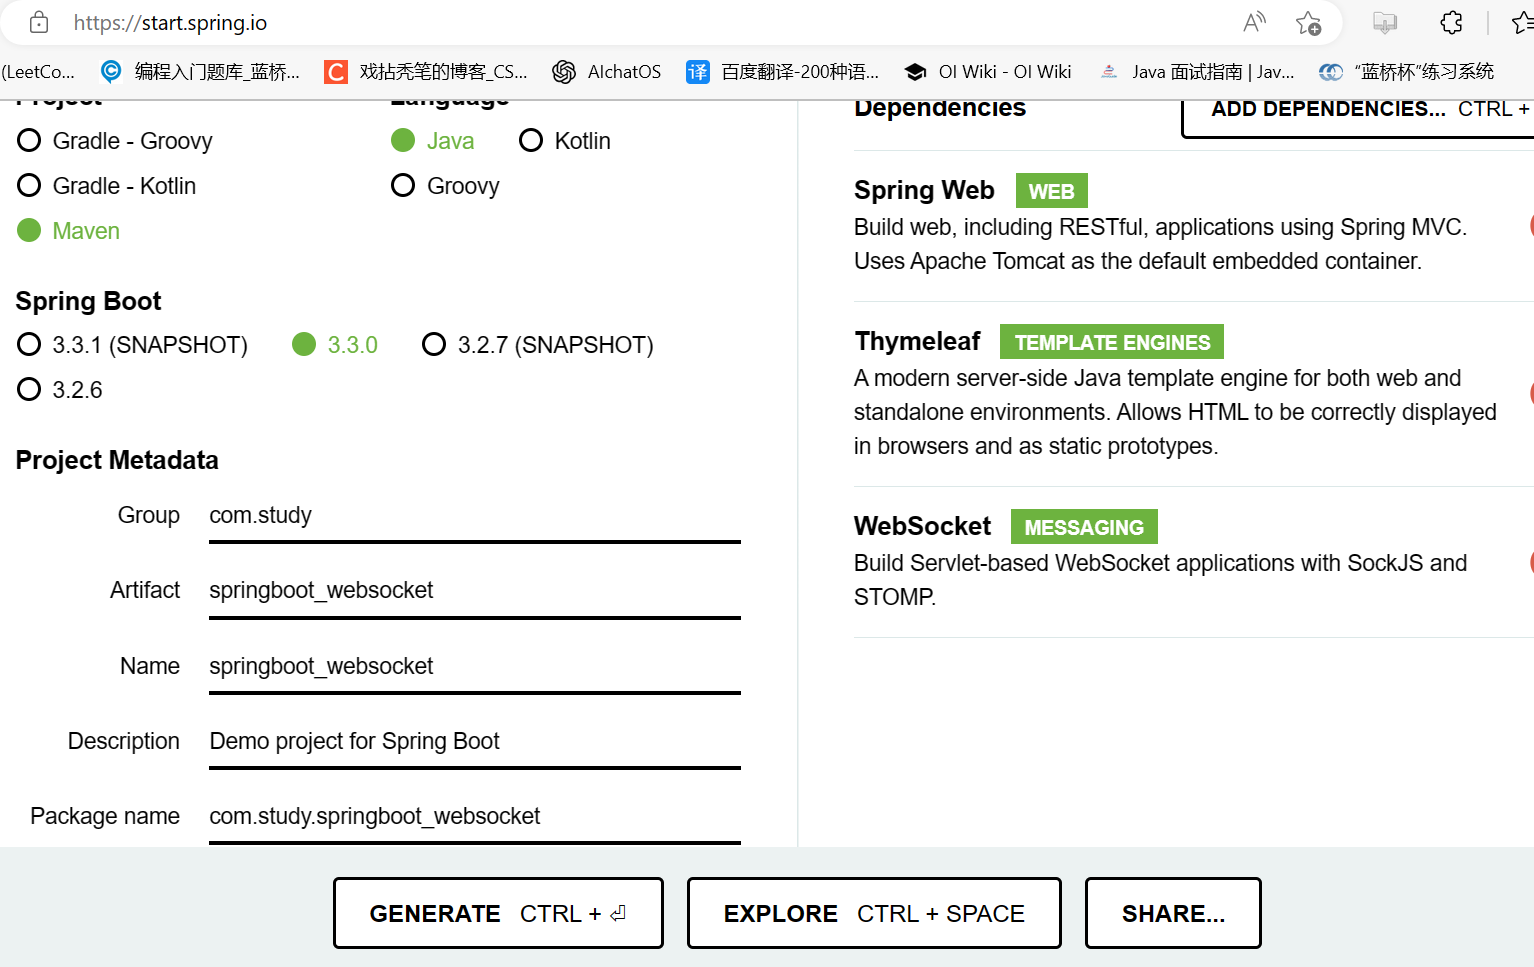Click the SHARE... button

pyautogui.click(x=1172, y=912)
